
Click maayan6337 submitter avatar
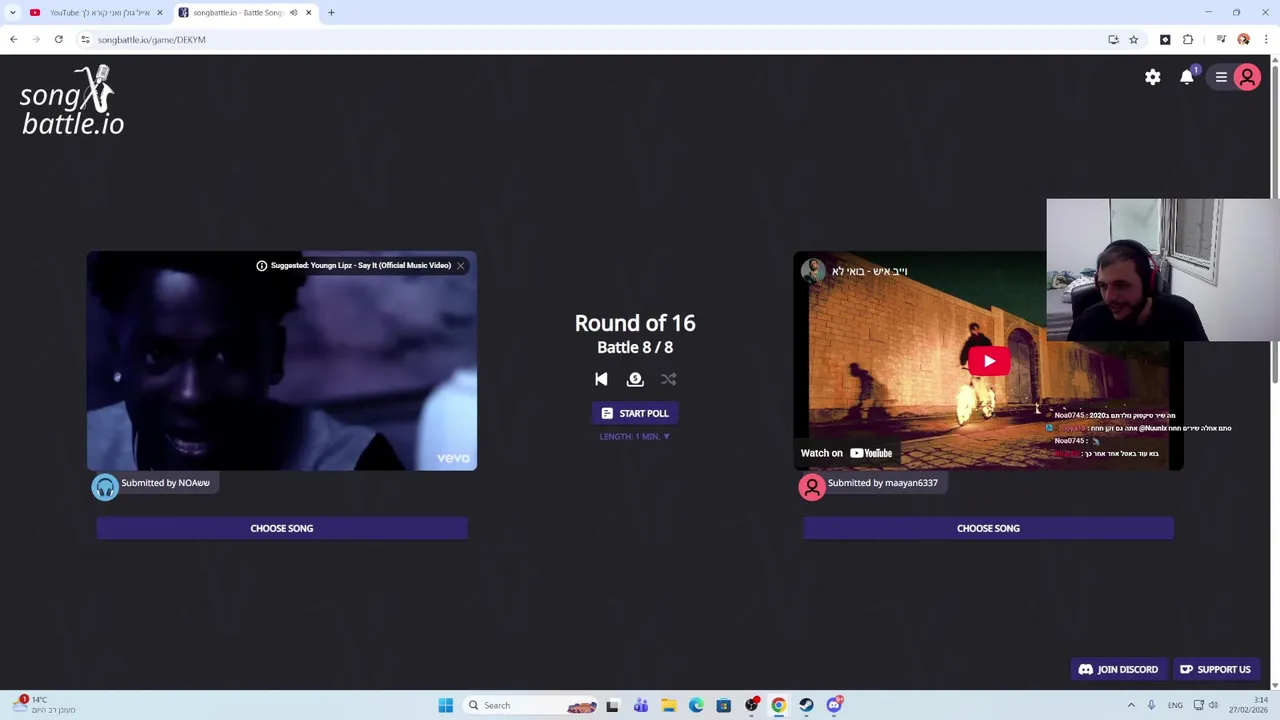click(811, 487)
